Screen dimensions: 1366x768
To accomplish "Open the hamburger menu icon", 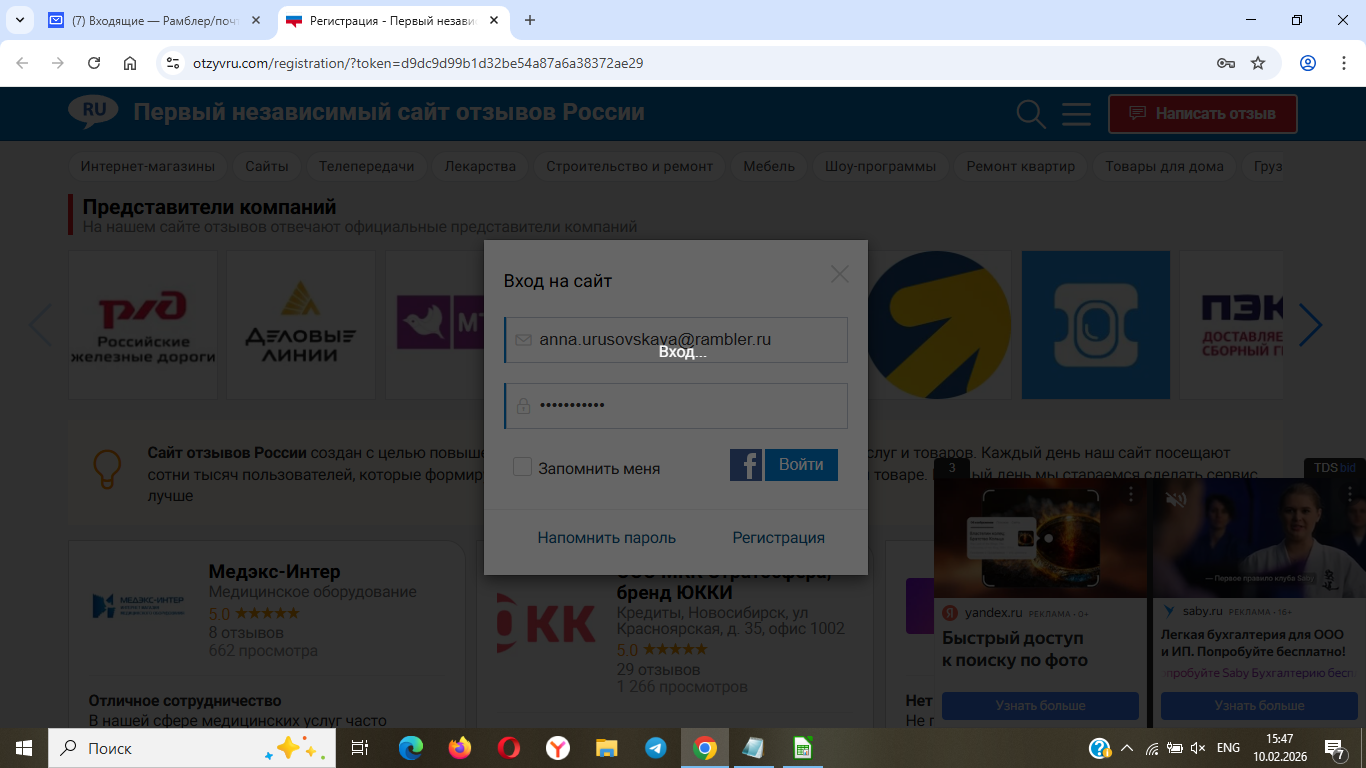I will pyautogui.click(x=1076, y=114).
